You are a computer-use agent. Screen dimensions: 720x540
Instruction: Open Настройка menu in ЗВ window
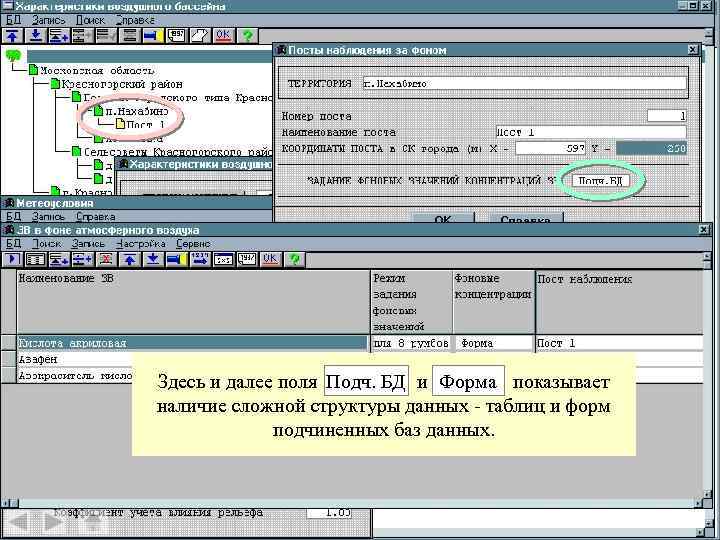pos(141,244)
